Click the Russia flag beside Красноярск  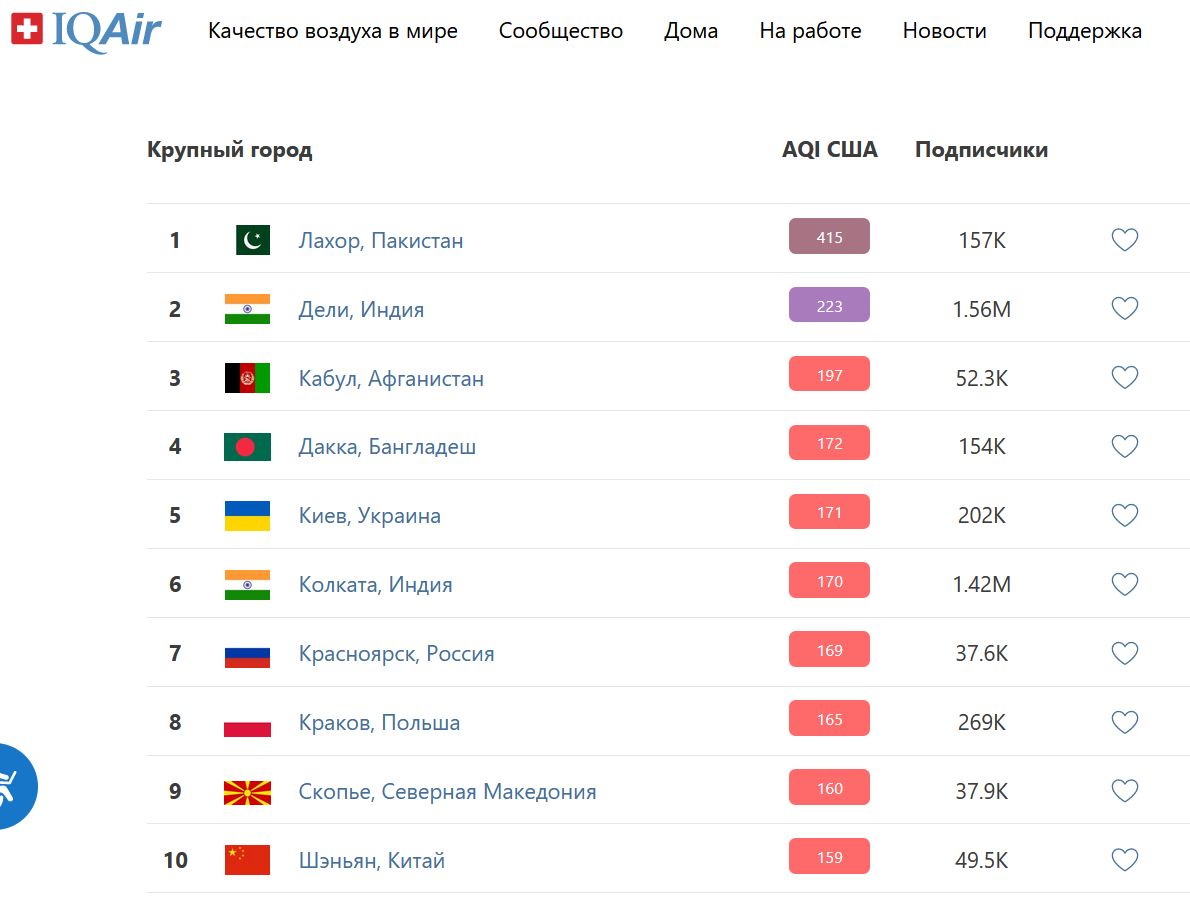coord(247,652)
